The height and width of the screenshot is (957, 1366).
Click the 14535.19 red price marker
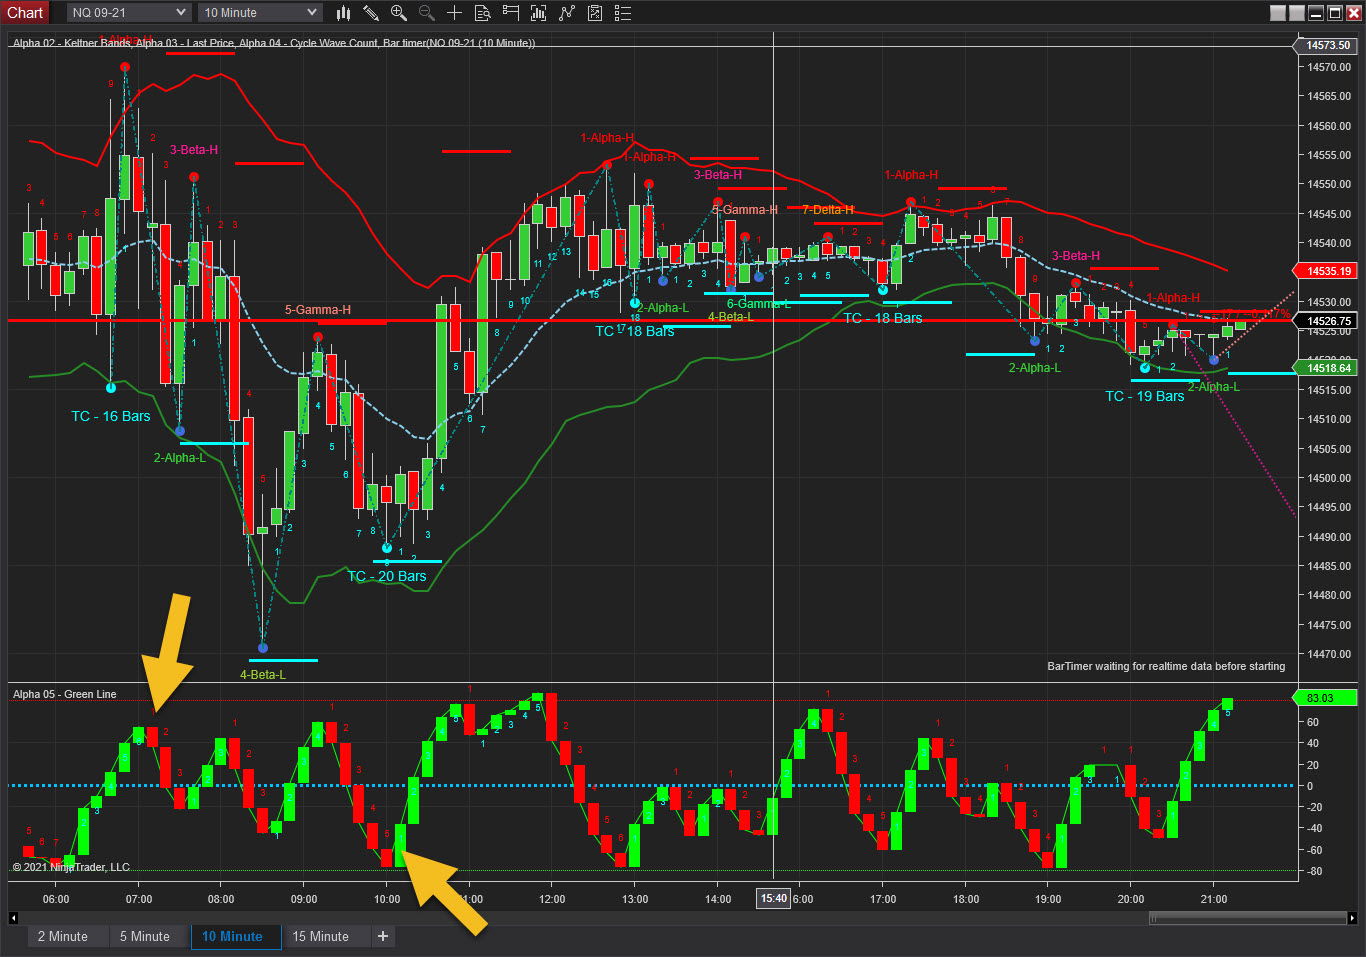[1327, 271]
